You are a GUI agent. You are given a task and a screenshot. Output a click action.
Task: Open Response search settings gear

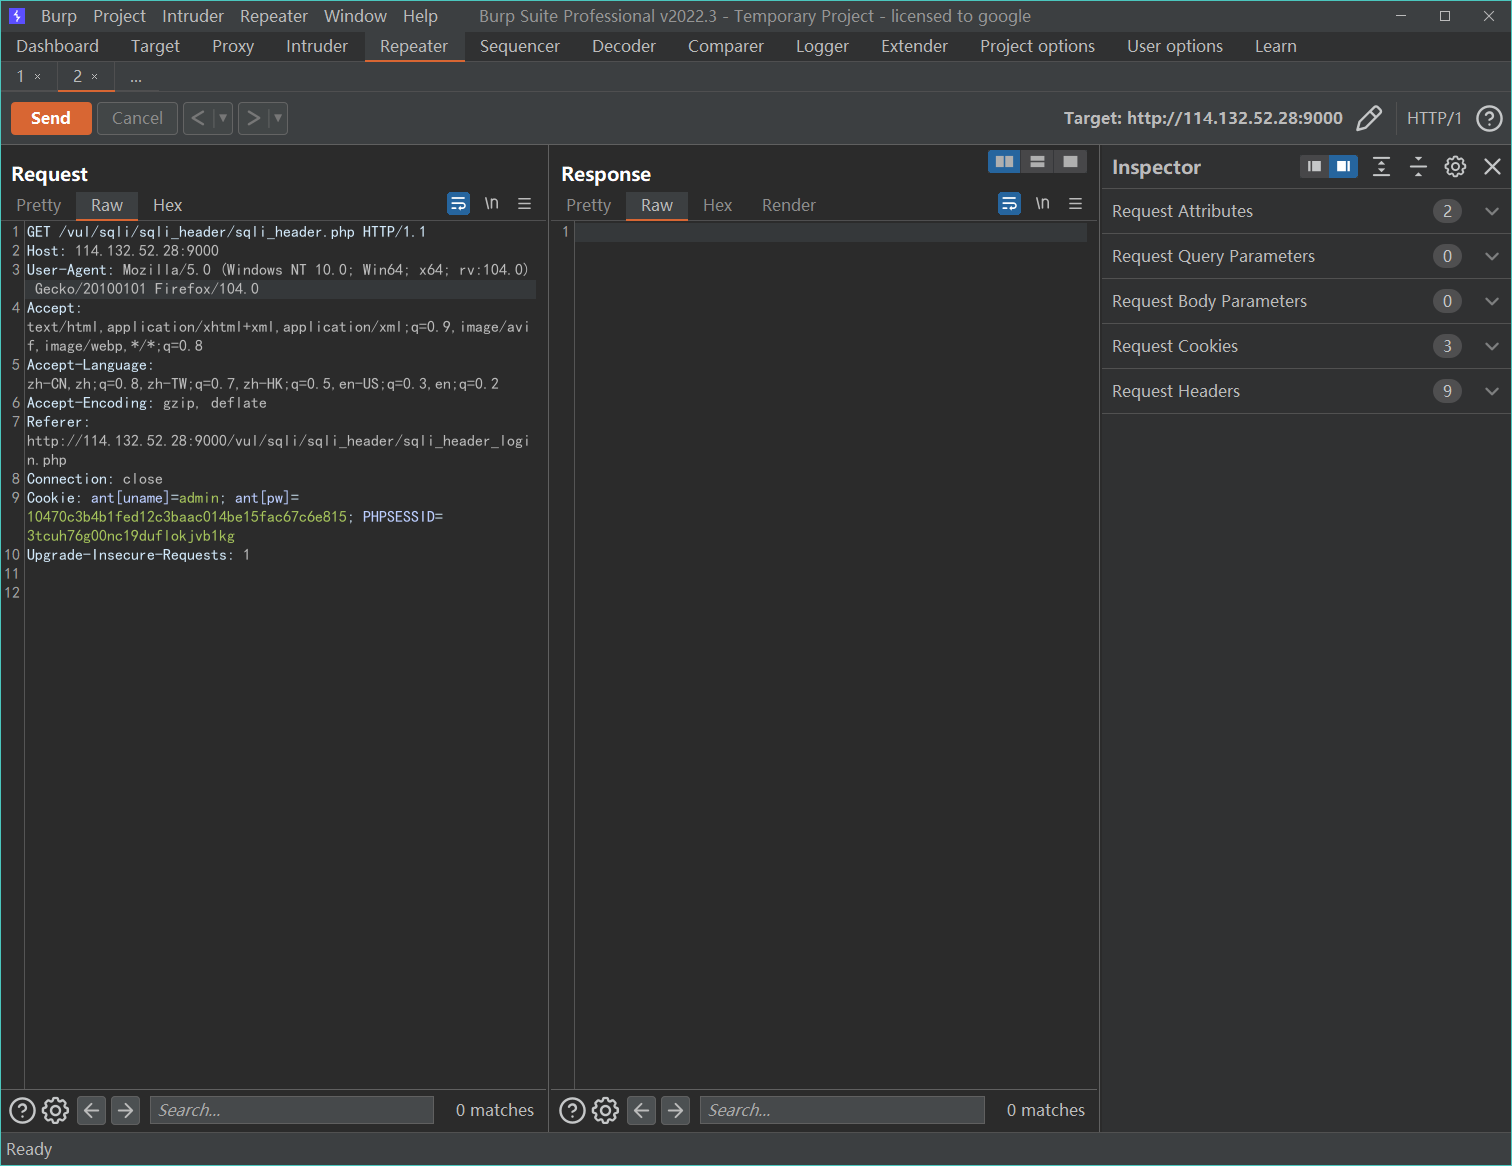606,1110
